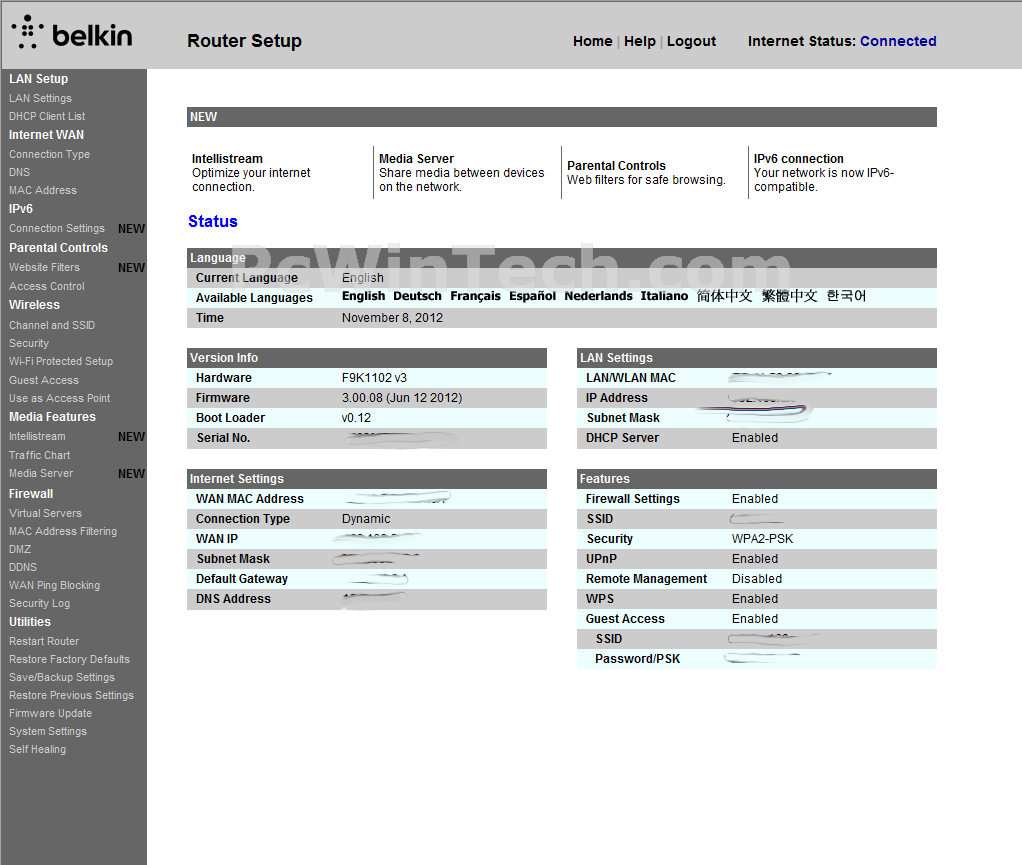Click the Dynamic connection type value
The height and width of the screenshot is (865, 1022).
pos(366,518)
